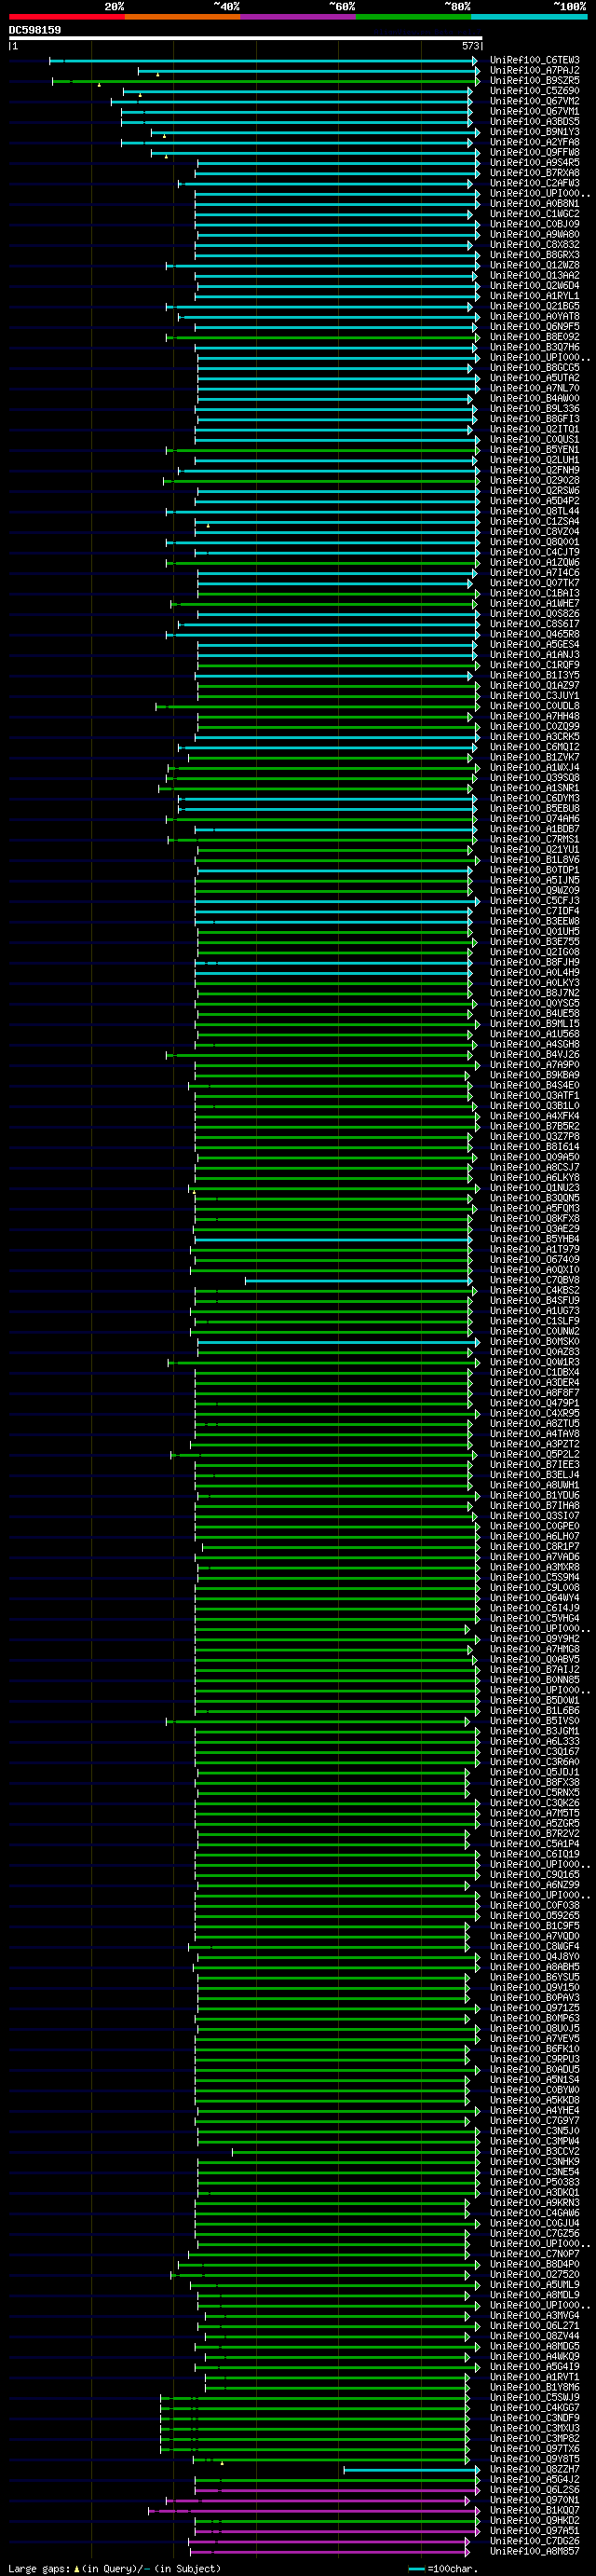The image size is (596, 2576).
Task: Select hit UniRef100_C6TEW3
Action: 534,60
